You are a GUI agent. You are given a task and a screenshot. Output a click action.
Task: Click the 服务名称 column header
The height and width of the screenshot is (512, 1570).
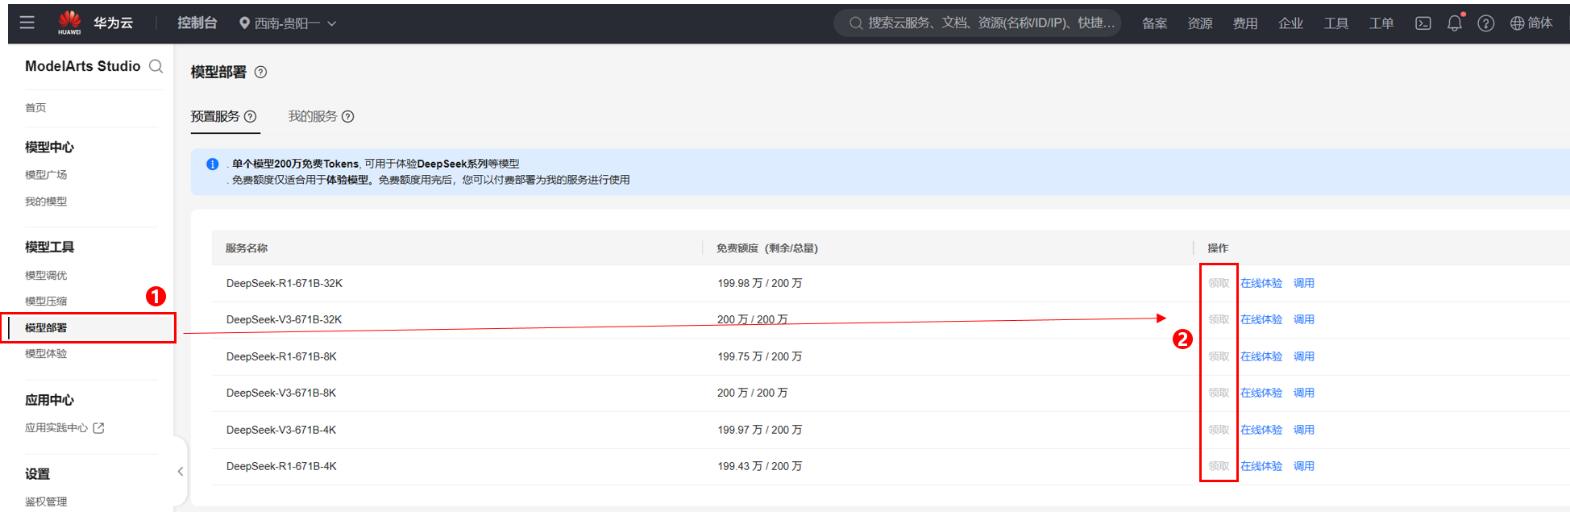pos(246,248)
